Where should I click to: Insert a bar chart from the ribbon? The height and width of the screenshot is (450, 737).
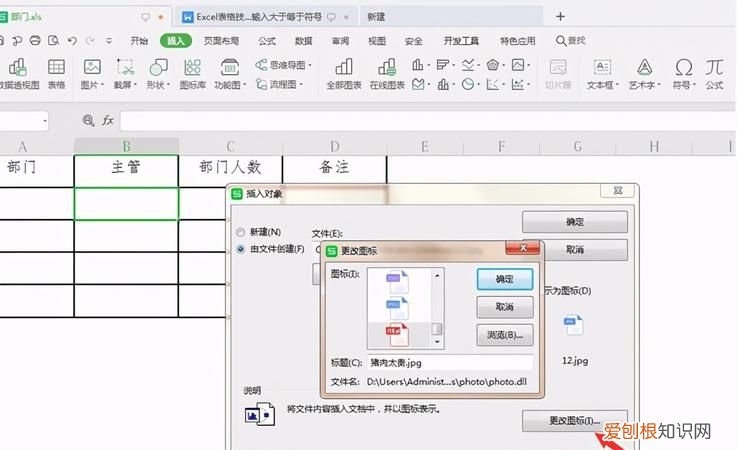(x=442, y=64)
